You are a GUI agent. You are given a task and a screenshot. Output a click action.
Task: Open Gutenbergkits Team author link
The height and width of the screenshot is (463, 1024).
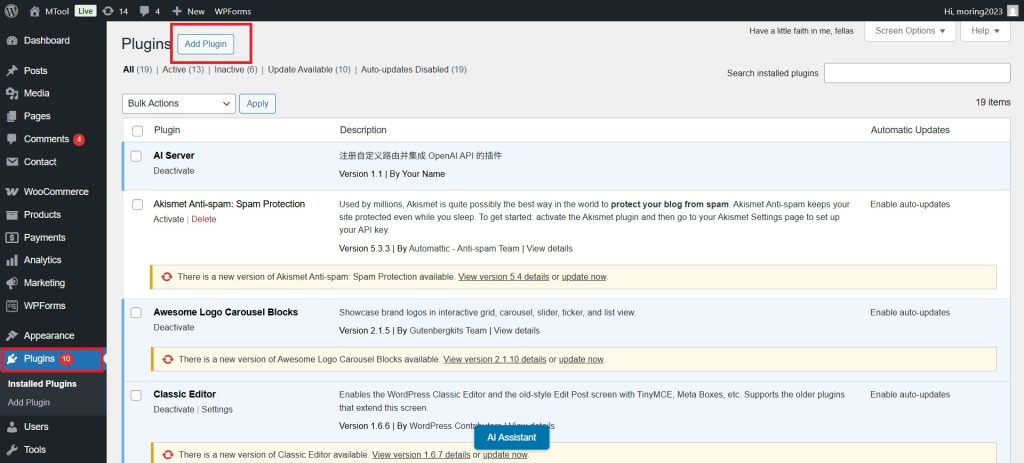click(448, 330)
